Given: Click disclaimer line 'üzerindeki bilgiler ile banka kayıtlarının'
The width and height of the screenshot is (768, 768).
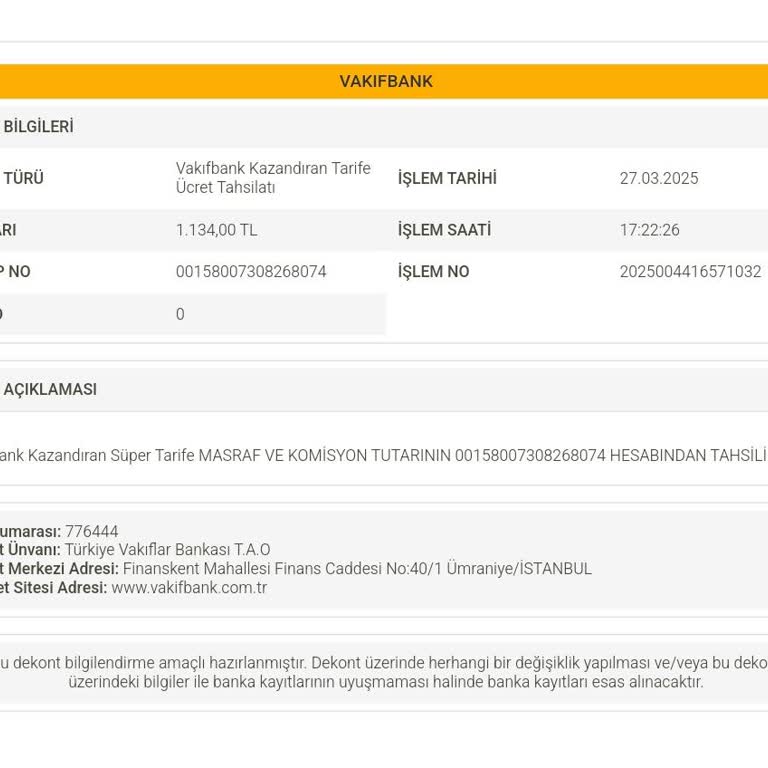Looking at the screenshot, I should [386, 682].
